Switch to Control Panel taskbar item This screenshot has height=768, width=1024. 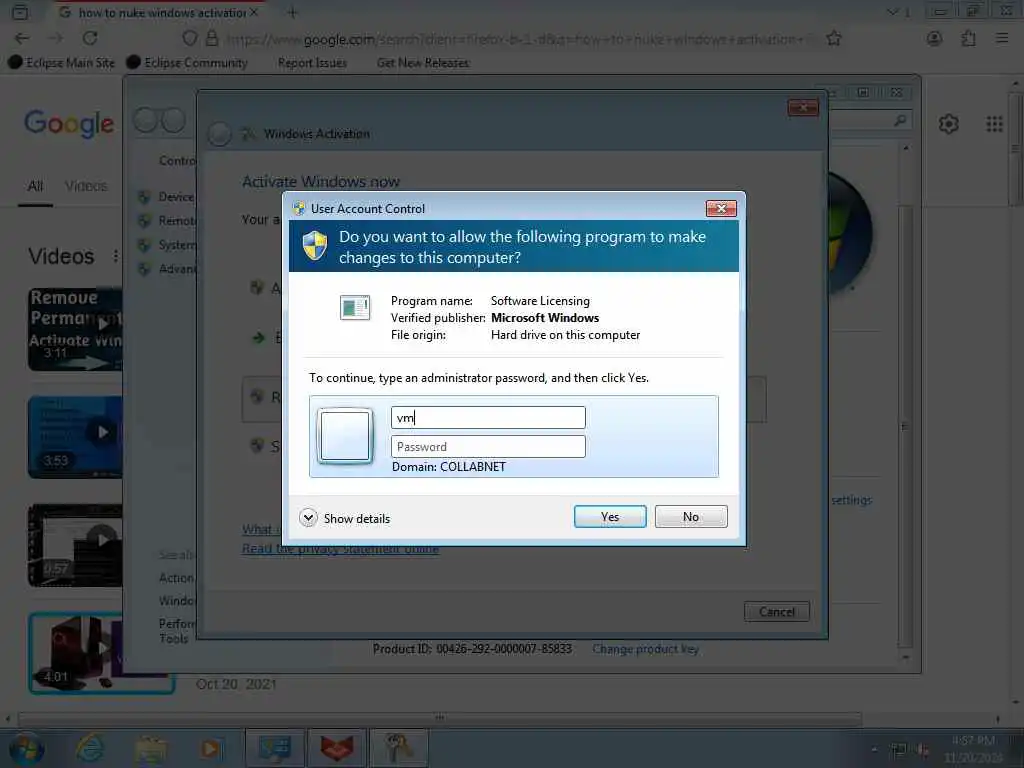click(275, 748)
